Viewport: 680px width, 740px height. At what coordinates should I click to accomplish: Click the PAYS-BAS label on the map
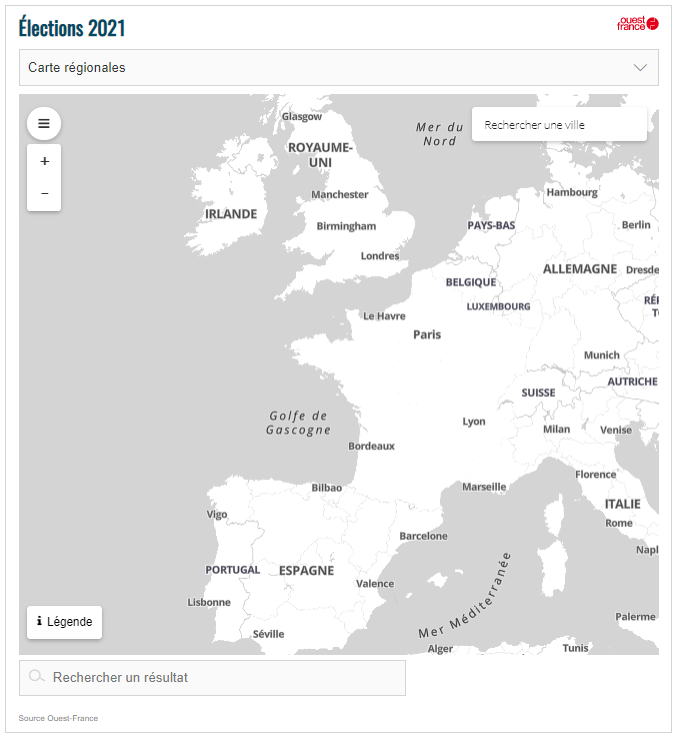tap(491, 226)
